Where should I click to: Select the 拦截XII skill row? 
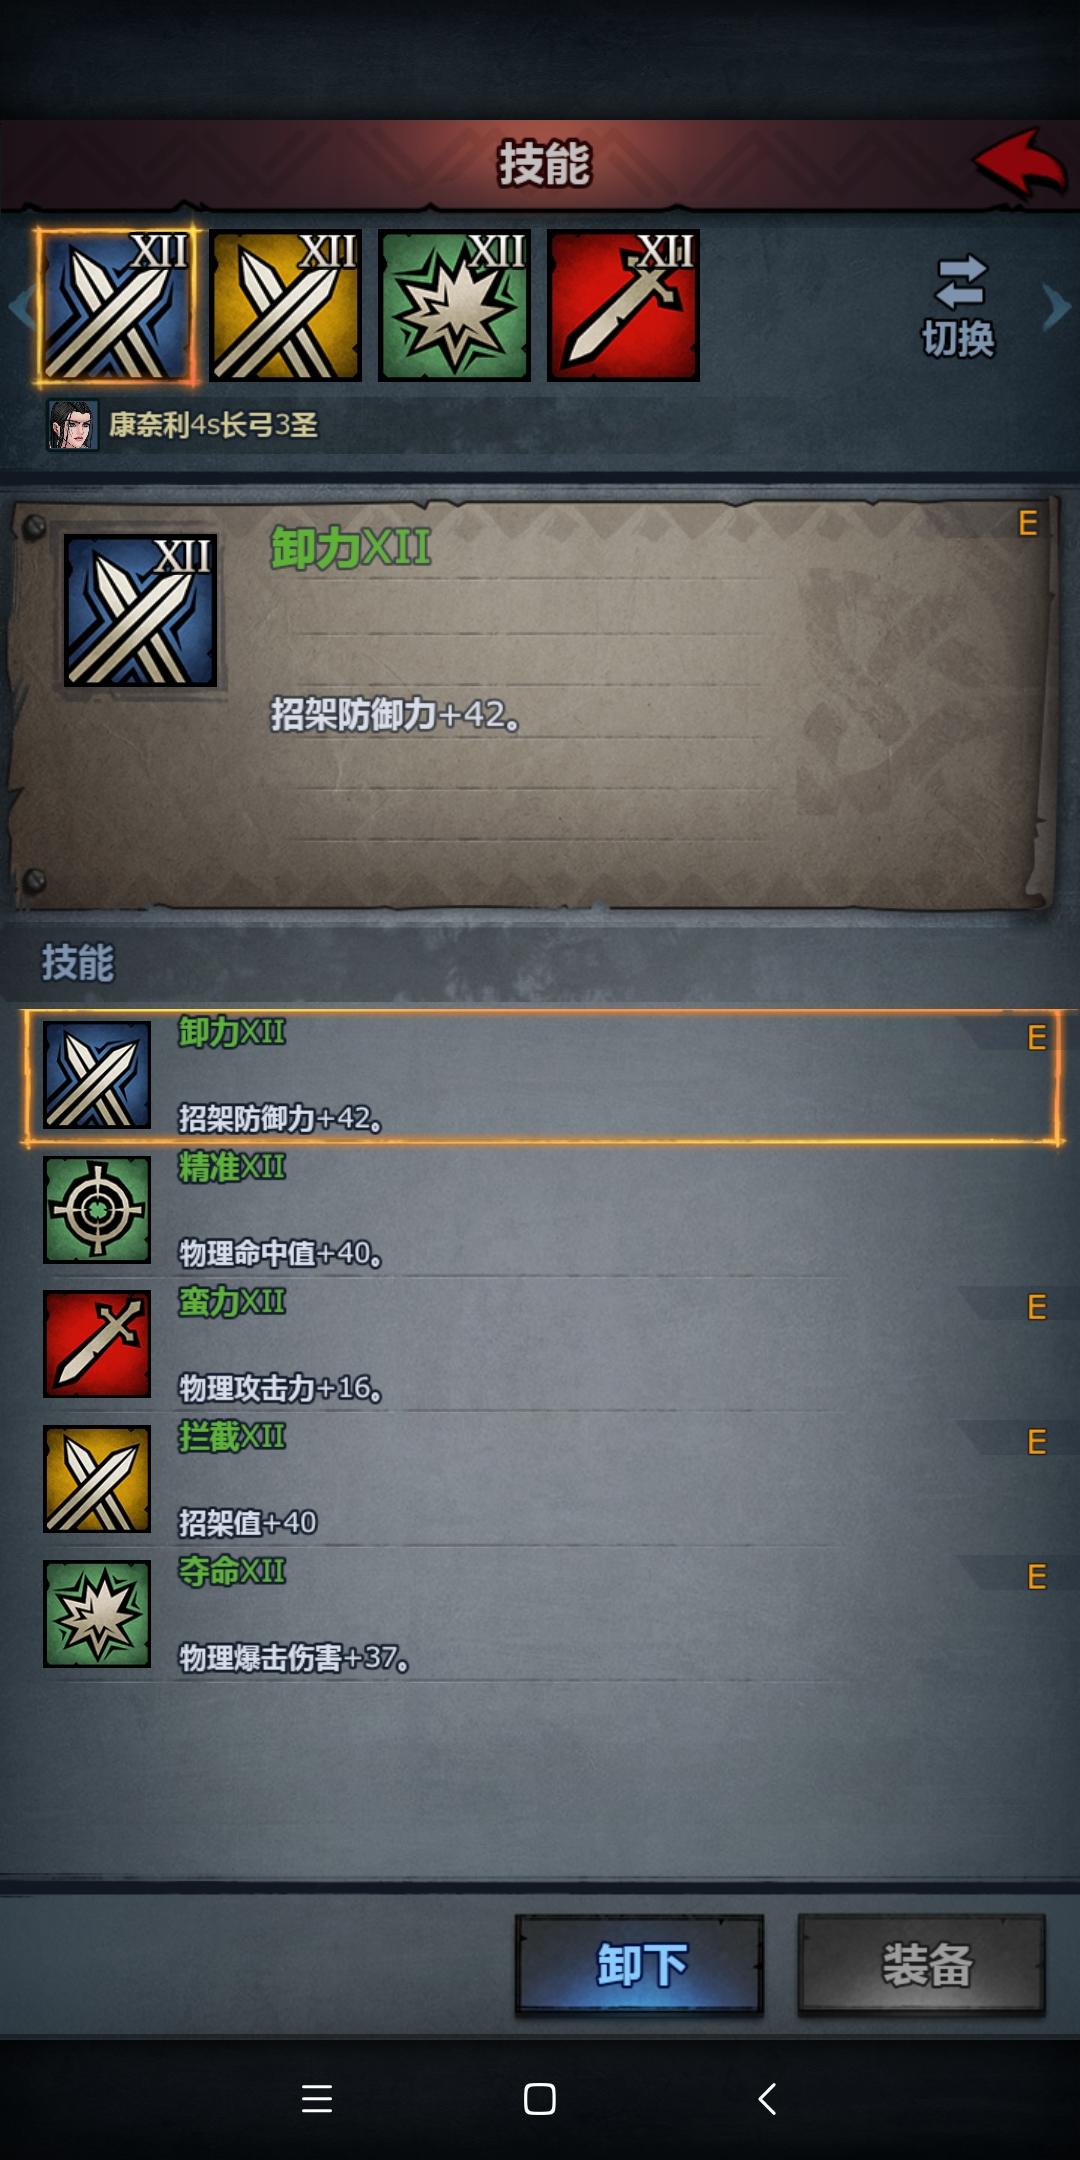pos(541,1480)
